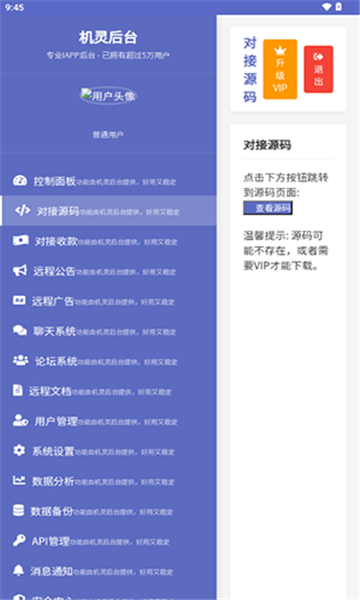The image size is (360, 600).
Task: Click the group people icon for 论坛系统
Action: click(x=20, y=360)
